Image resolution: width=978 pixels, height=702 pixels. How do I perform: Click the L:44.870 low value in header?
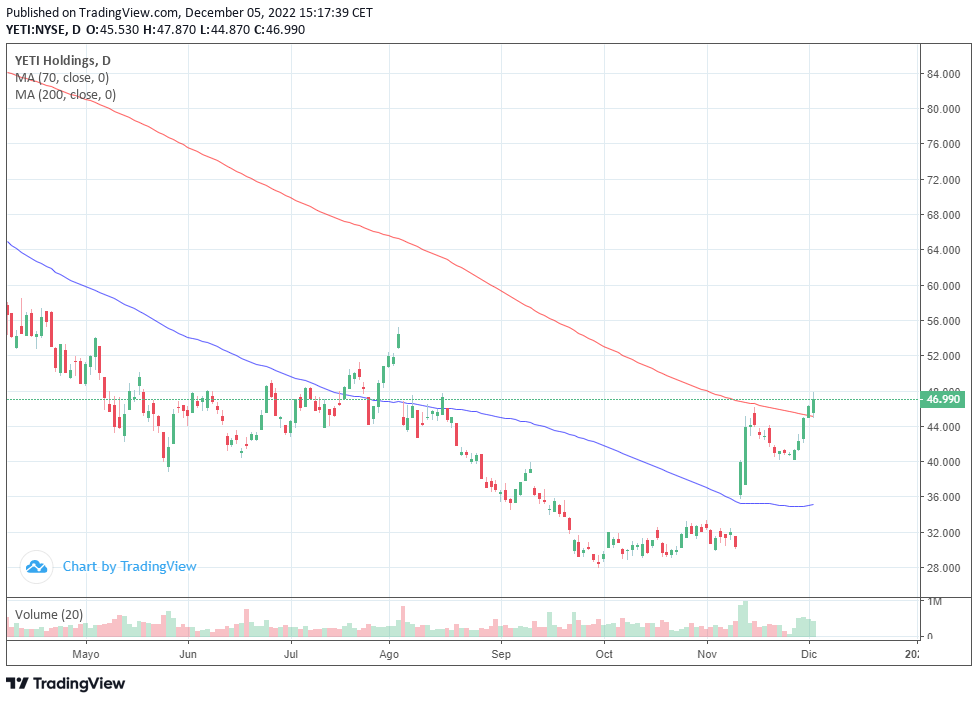225,29
